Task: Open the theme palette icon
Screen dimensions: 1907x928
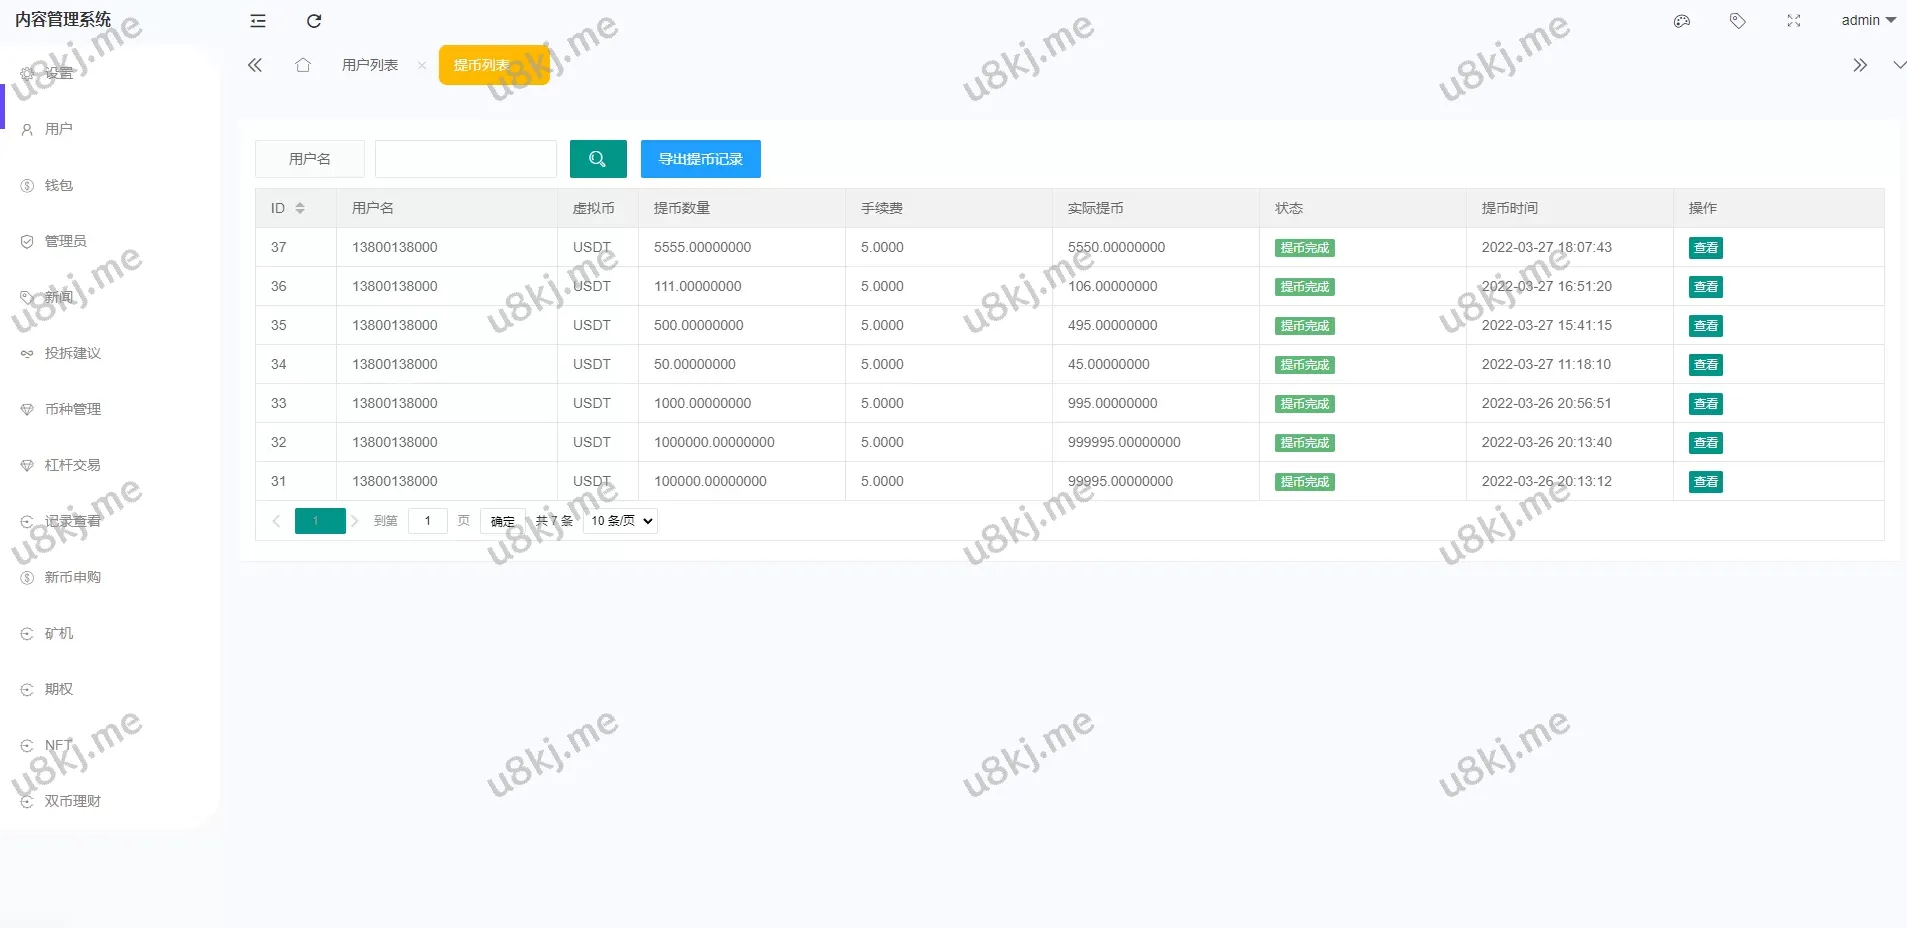Action: coord(1682,21)
